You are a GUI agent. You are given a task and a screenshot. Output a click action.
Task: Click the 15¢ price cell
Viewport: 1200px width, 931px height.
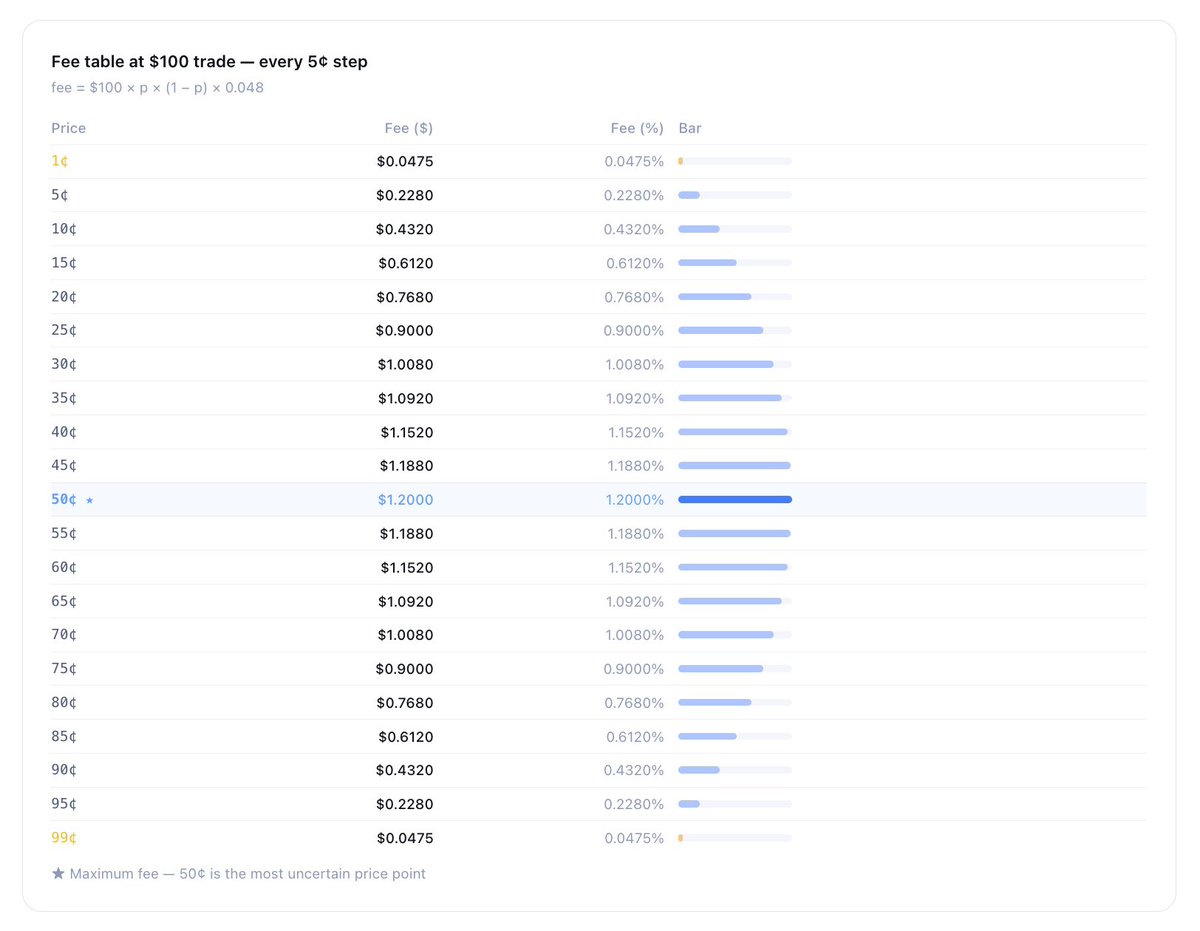(64, 263)
